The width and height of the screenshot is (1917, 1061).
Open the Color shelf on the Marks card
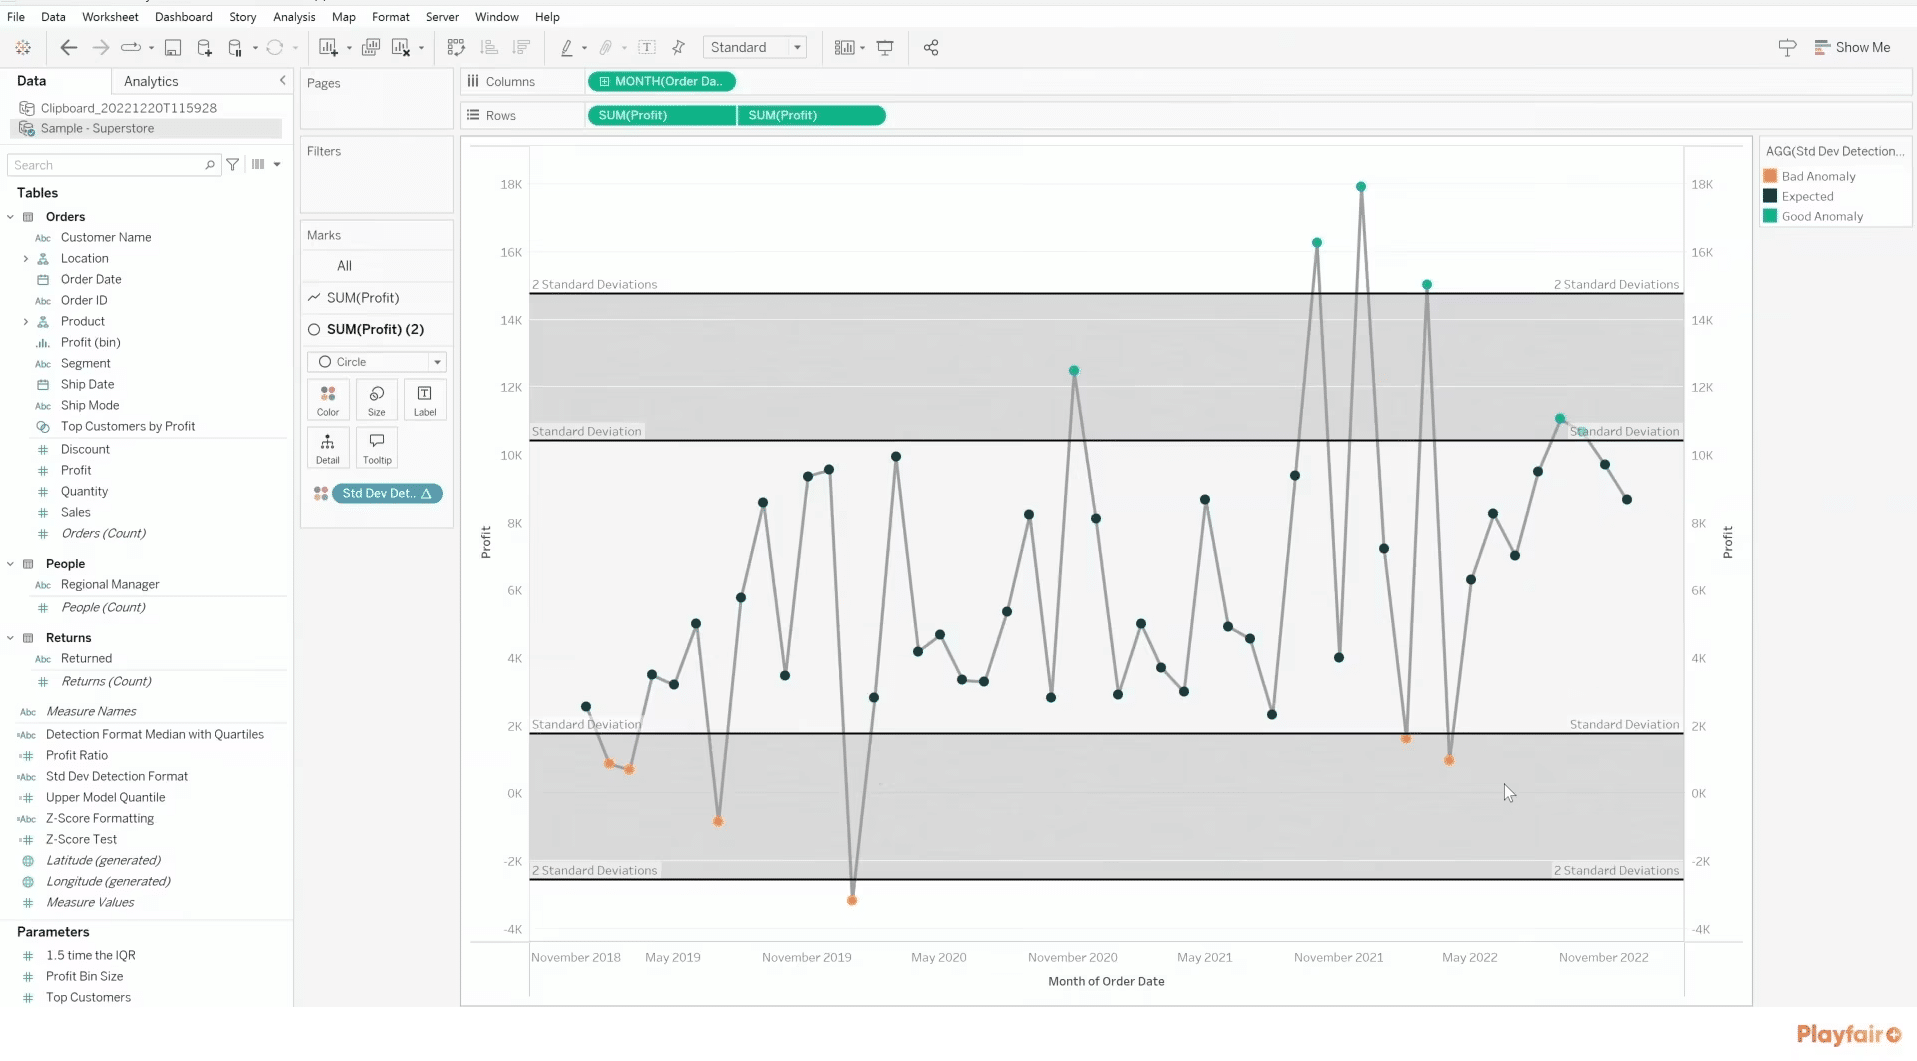point(328,399)
